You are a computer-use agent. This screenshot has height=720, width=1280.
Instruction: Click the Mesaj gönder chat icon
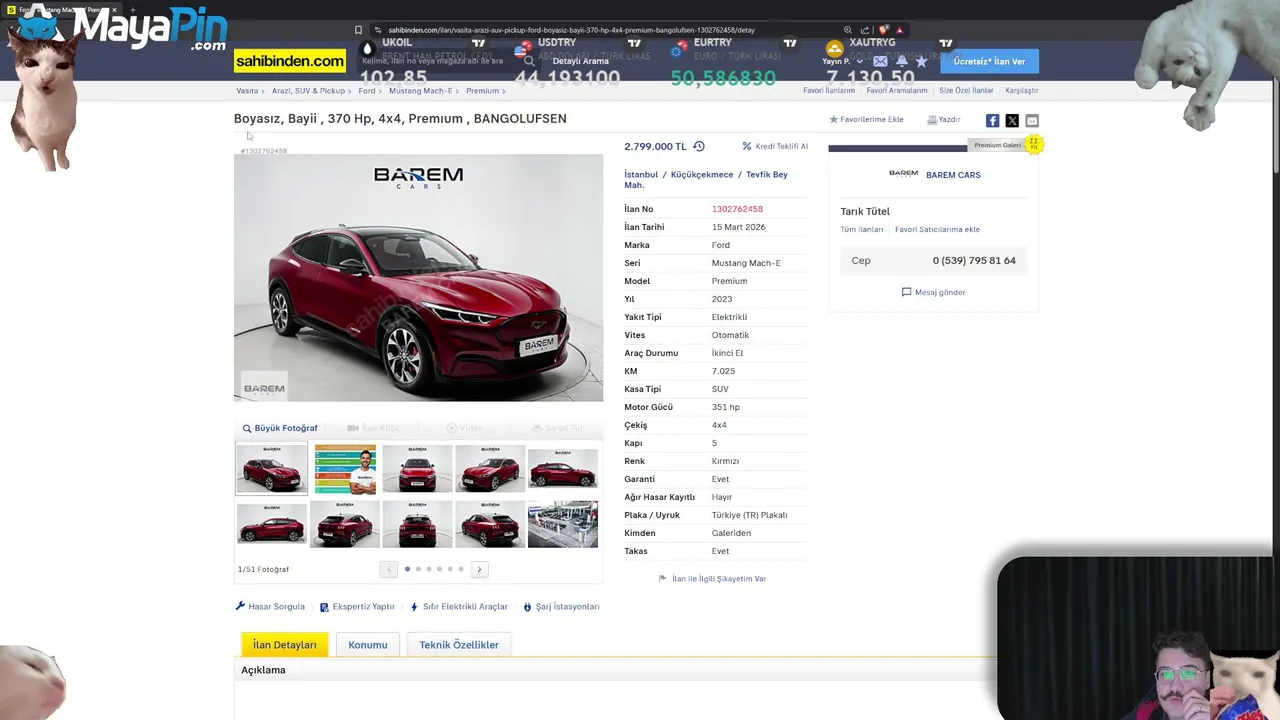click(906, 292)
